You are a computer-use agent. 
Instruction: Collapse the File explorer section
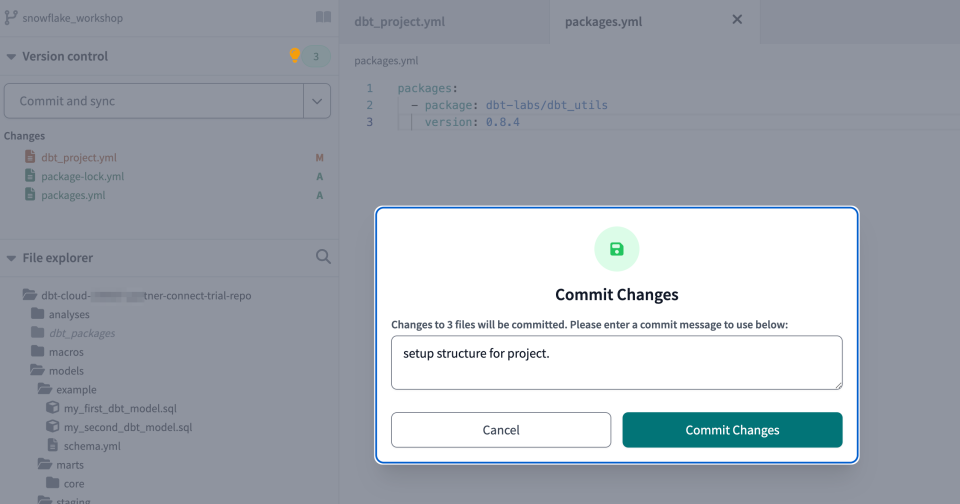pos(11,258)
